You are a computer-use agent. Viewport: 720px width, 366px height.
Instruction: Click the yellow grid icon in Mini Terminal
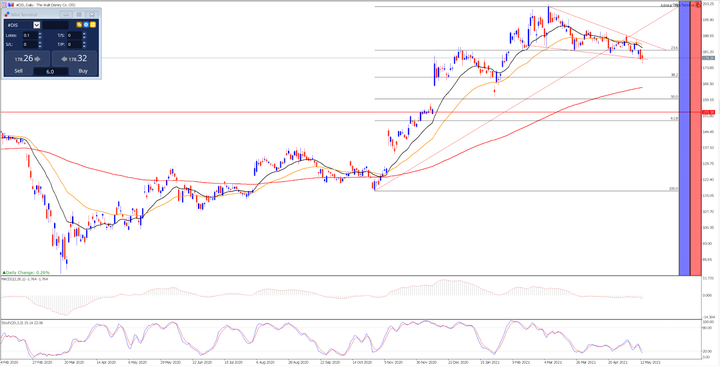(x=93, y=25)
